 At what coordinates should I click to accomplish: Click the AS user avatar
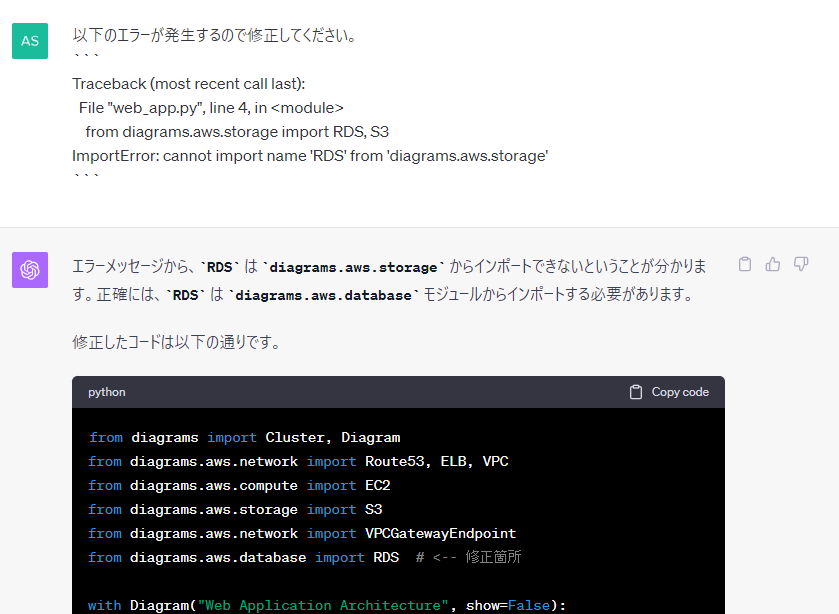click(29, 41)
